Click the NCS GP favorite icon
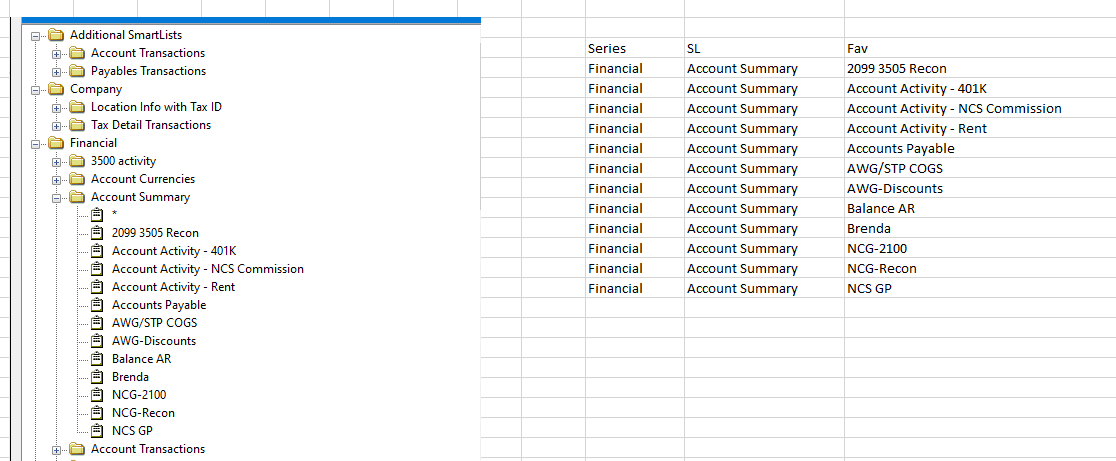Image resolution: width=1116 pixels, height=461 pixels. (x=99, y=431)
